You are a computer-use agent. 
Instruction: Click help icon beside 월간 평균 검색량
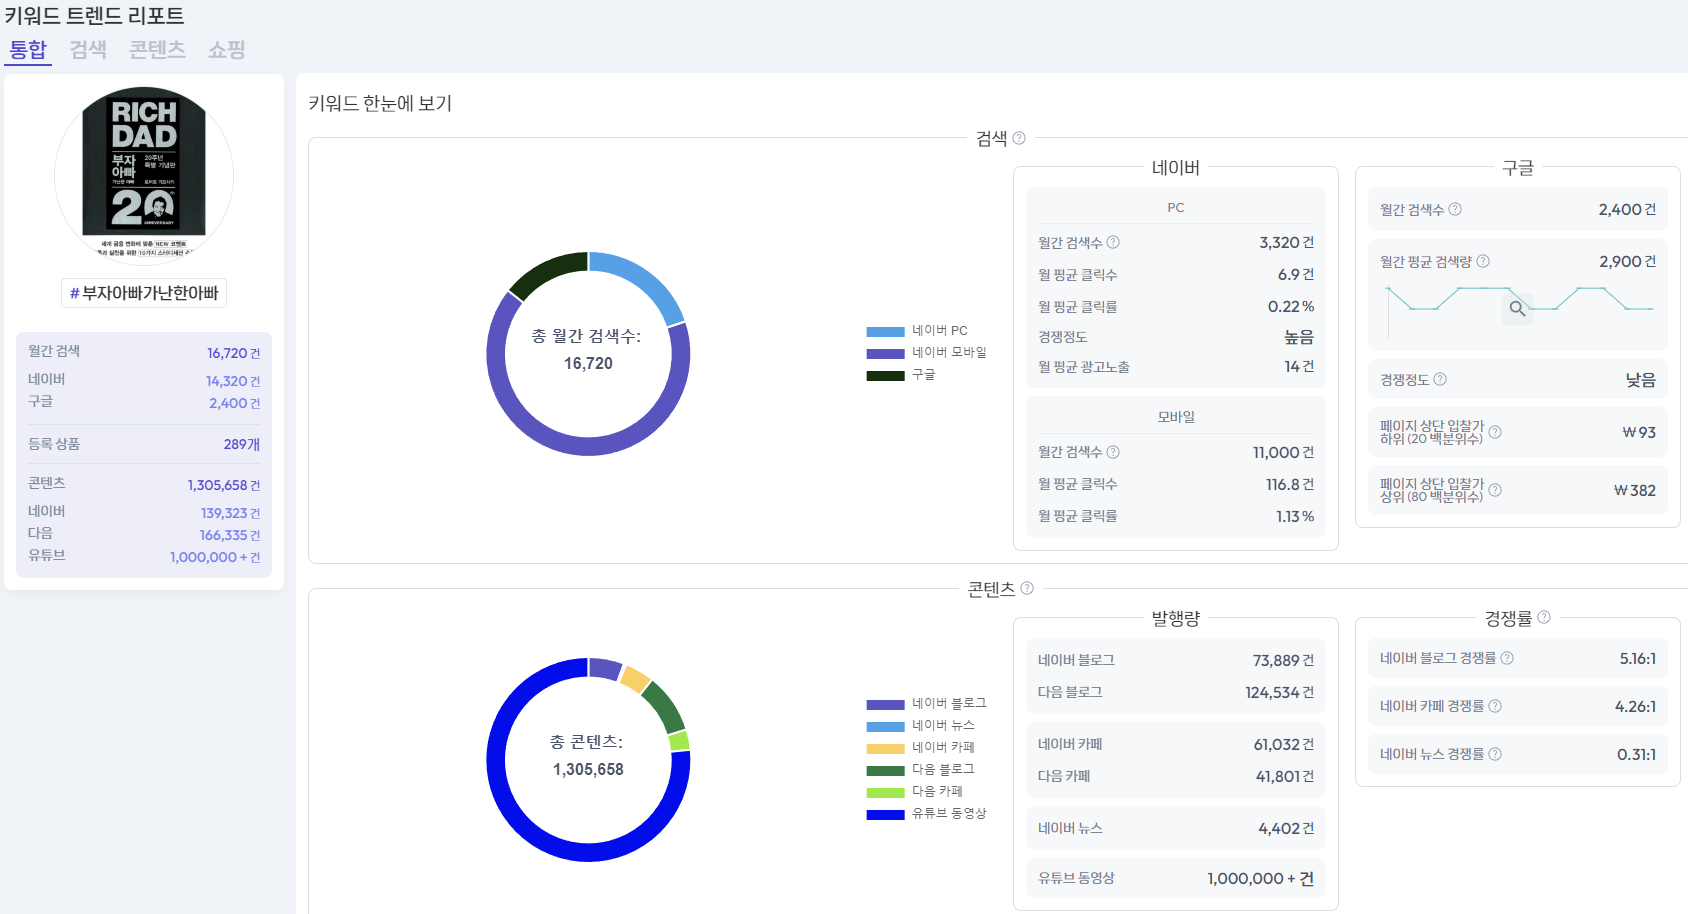(x=1483, y=261)
